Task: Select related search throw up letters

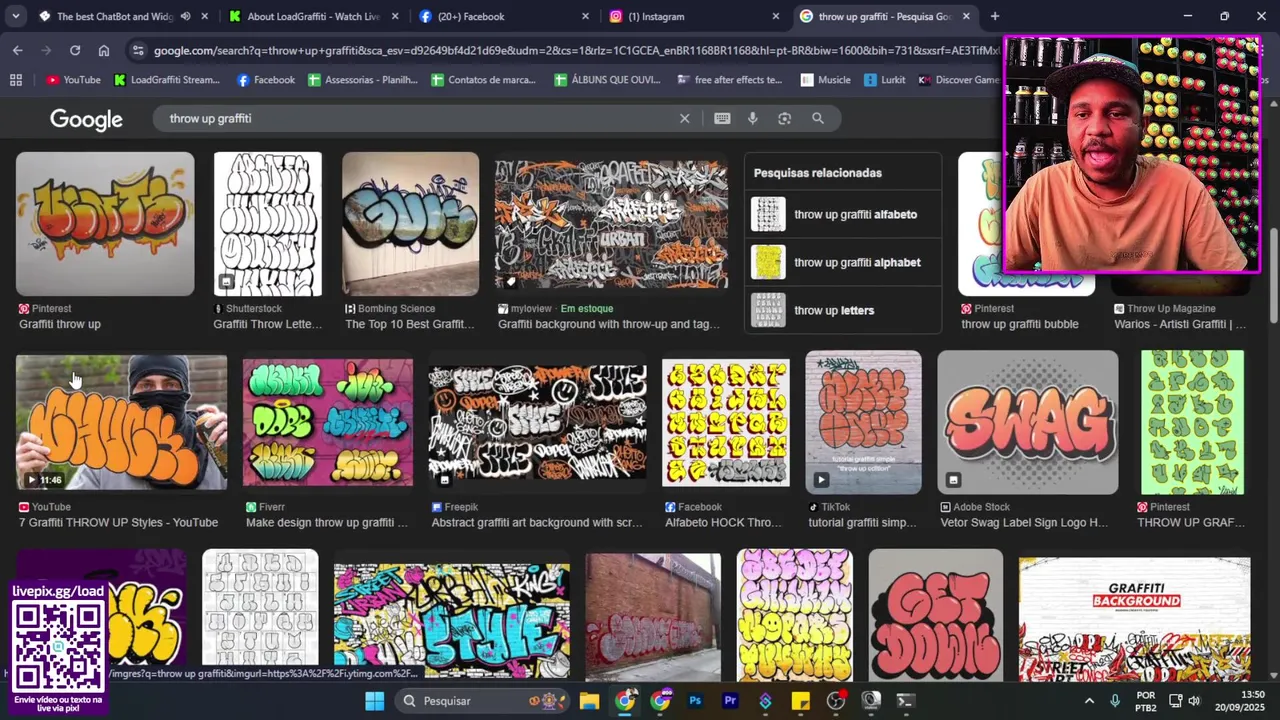Action: point(843,310)
